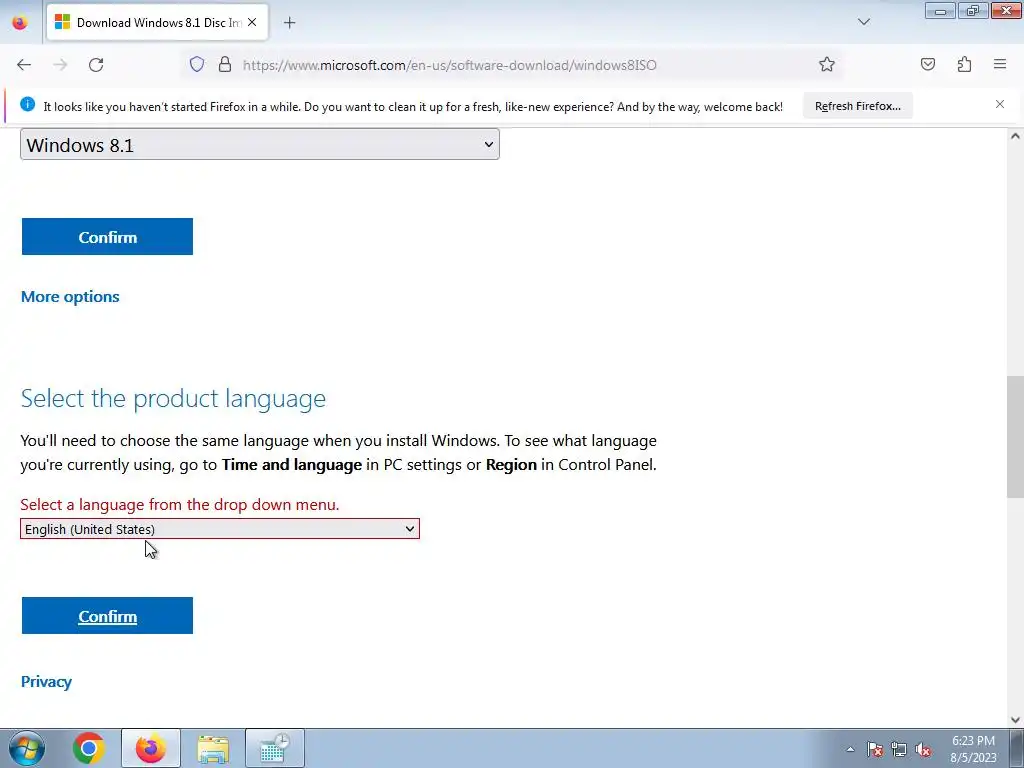Open network status tray icon
Image resolution: width=1024 pixels, height=768 pixels.
[899, 749]
